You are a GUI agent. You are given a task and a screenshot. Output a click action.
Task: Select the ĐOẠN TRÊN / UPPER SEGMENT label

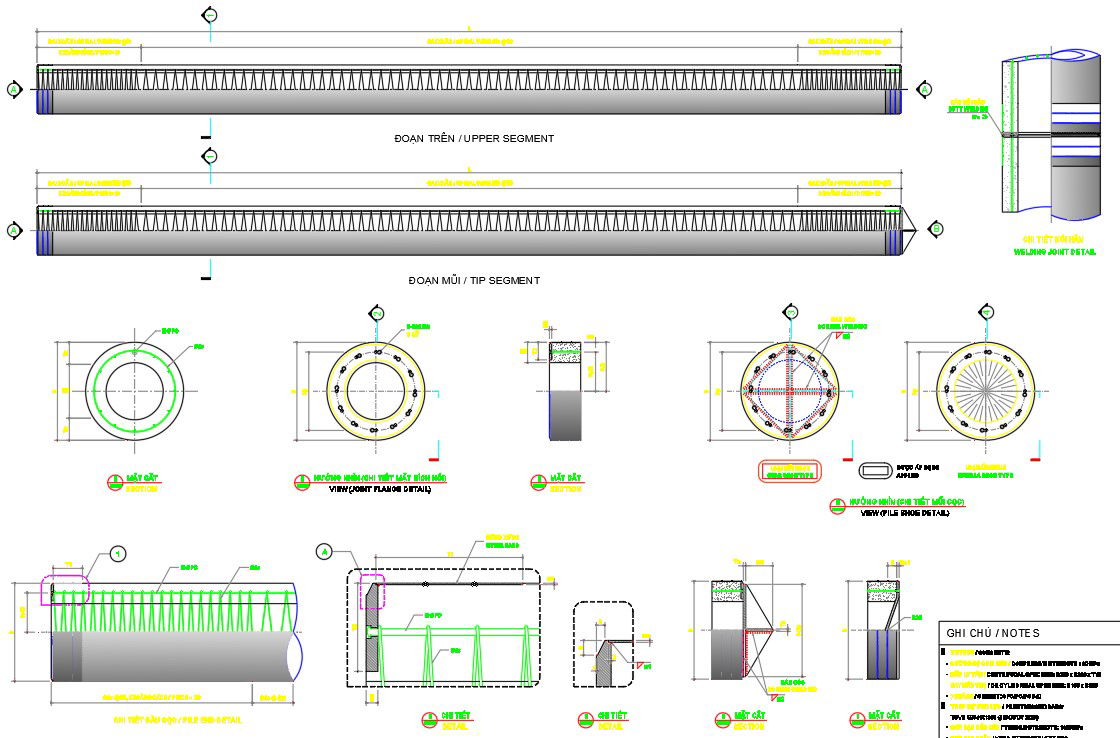click(474, 139)
